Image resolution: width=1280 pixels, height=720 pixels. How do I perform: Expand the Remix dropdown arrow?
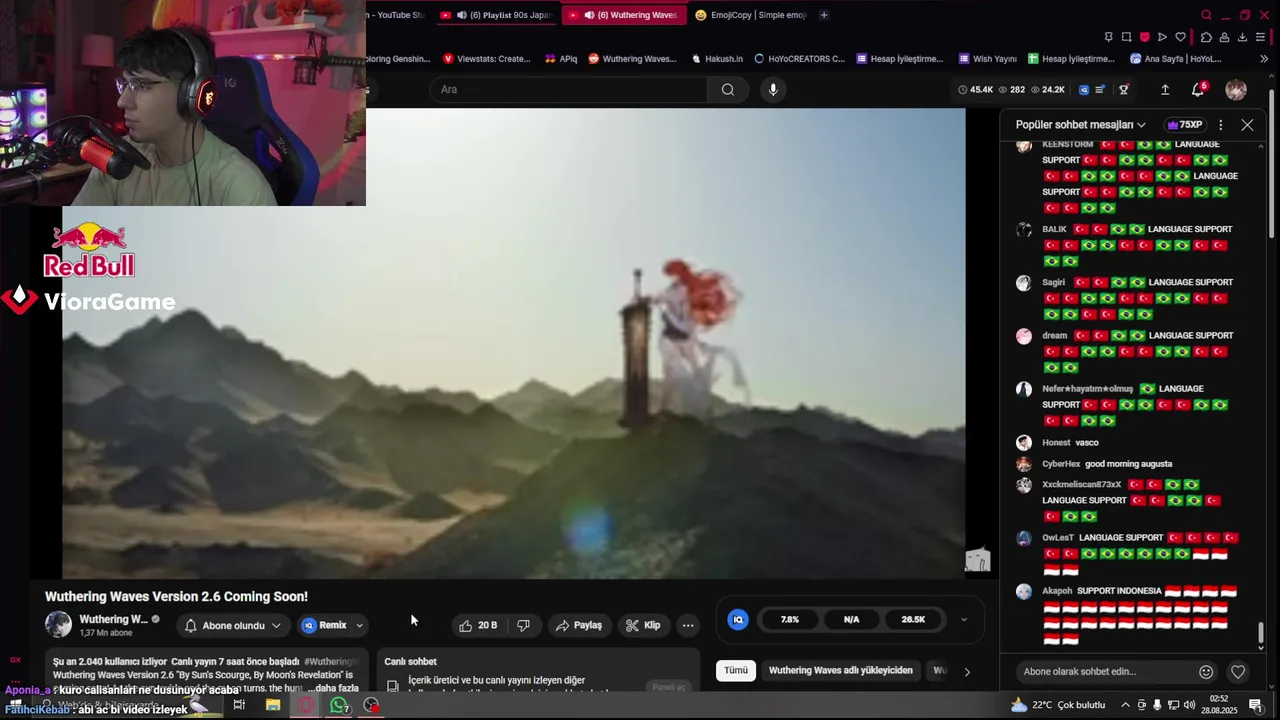point(360,626)
